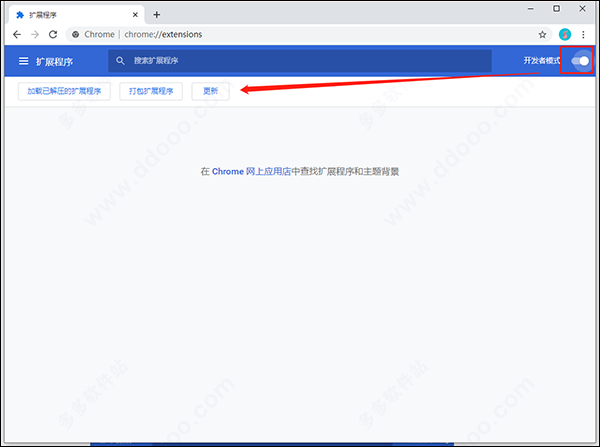Screen dimensions: 600x447
Task: Click the 更新 button
Action: click(210, 91)
